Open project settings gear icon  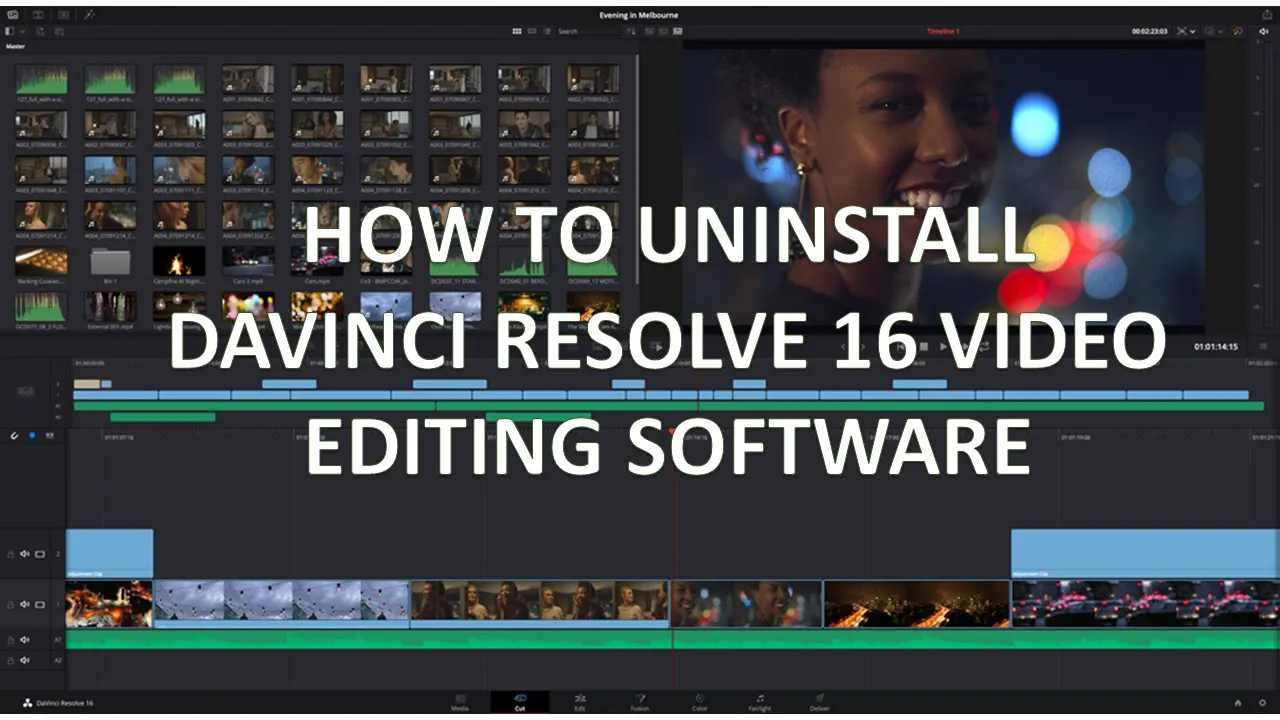(1262, 703)
